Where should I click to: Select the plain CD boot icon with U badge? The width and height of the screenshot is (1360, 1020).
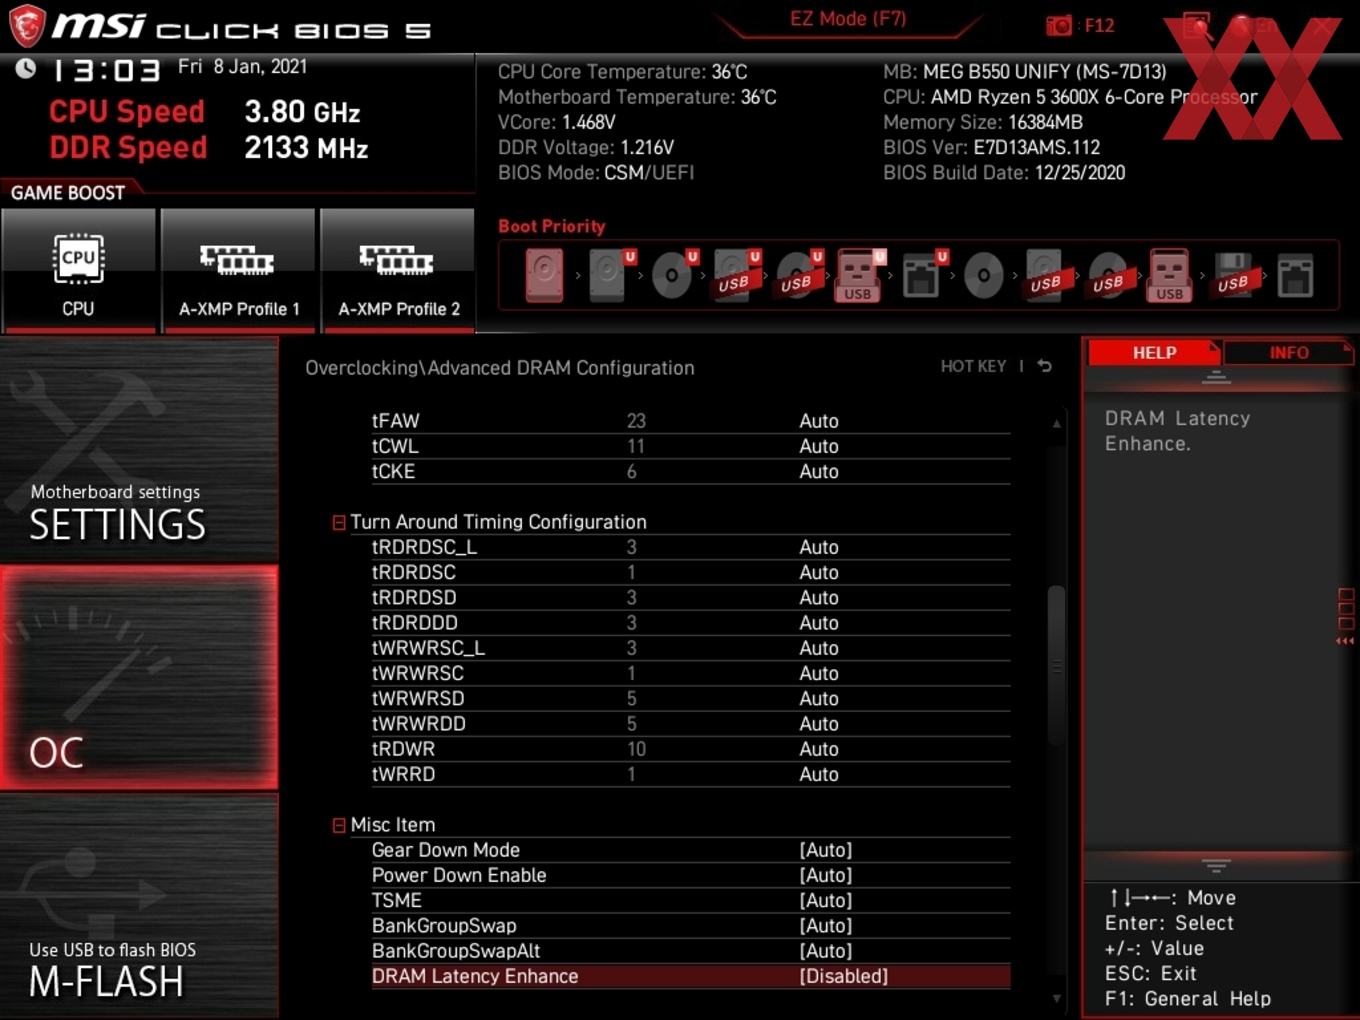pyautogui.click(x=673, y=275)
